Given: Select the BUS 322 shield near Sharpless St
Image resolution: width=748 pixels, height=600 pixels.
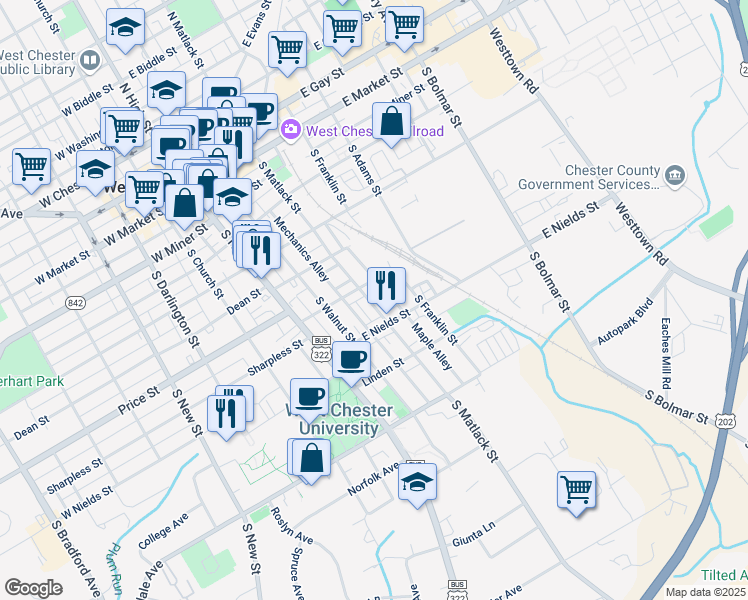Looking at the screenshot, I should (321, 349).
